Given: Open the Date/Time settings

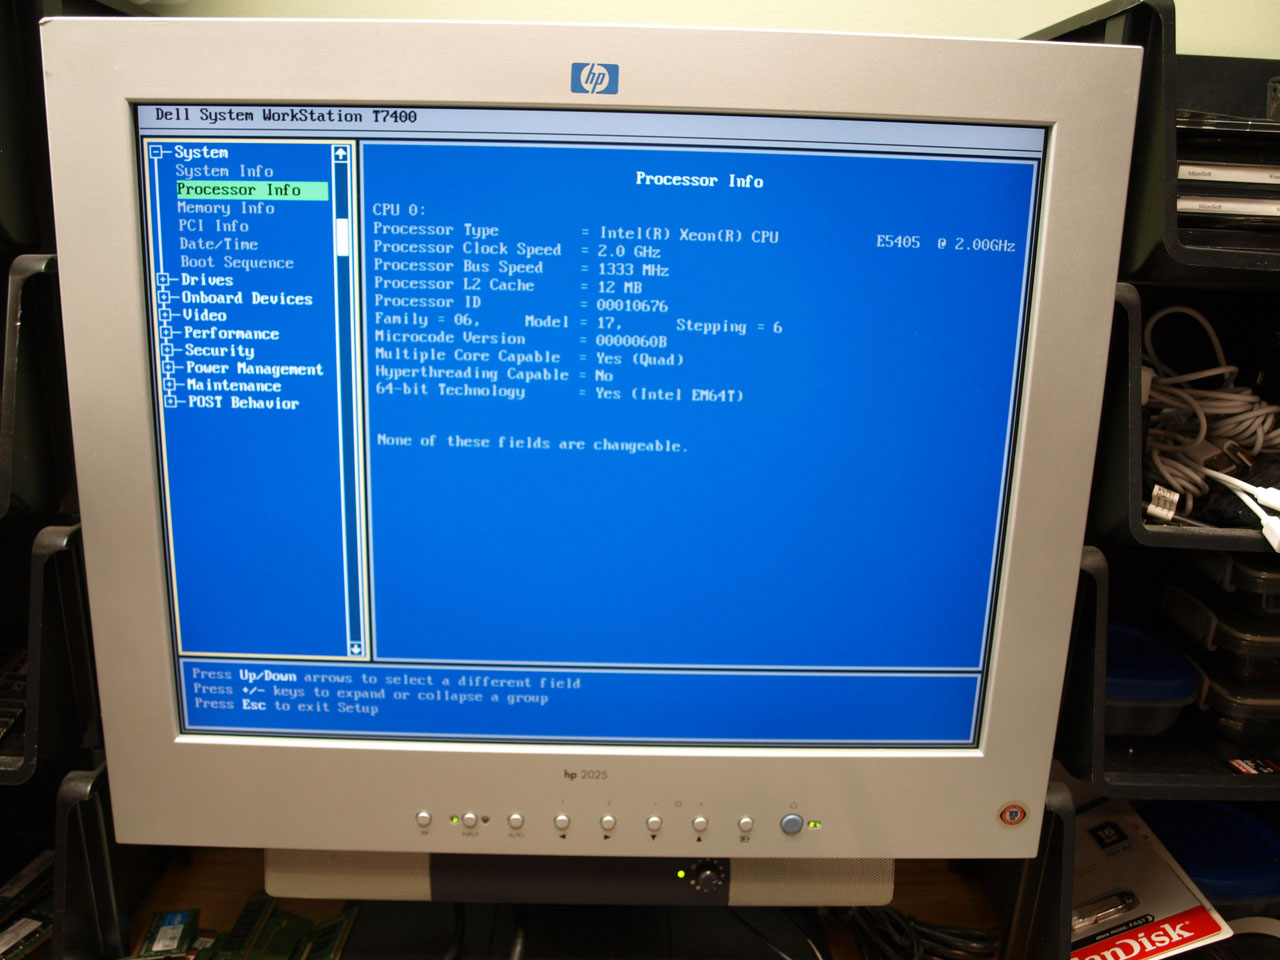Looking at the screenshot, I should click(x=219, y=244).
